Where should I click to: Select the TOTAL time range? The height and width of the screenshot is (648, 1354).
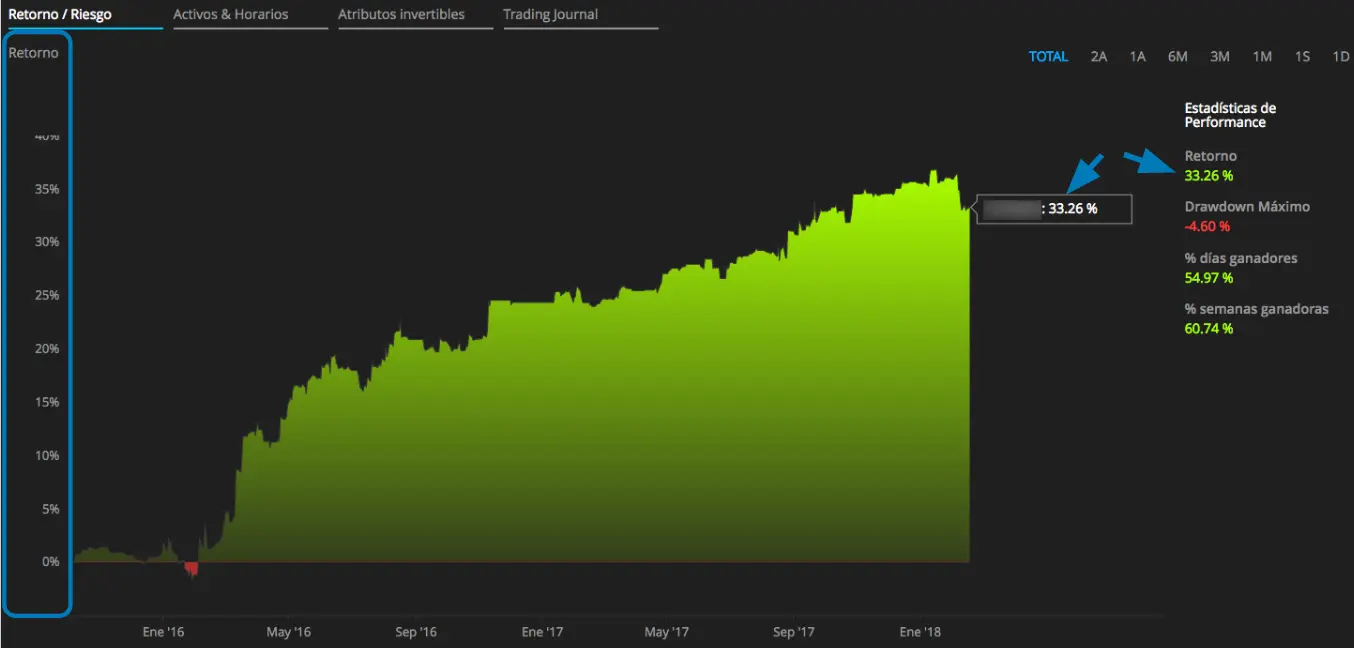[1048, 57]
